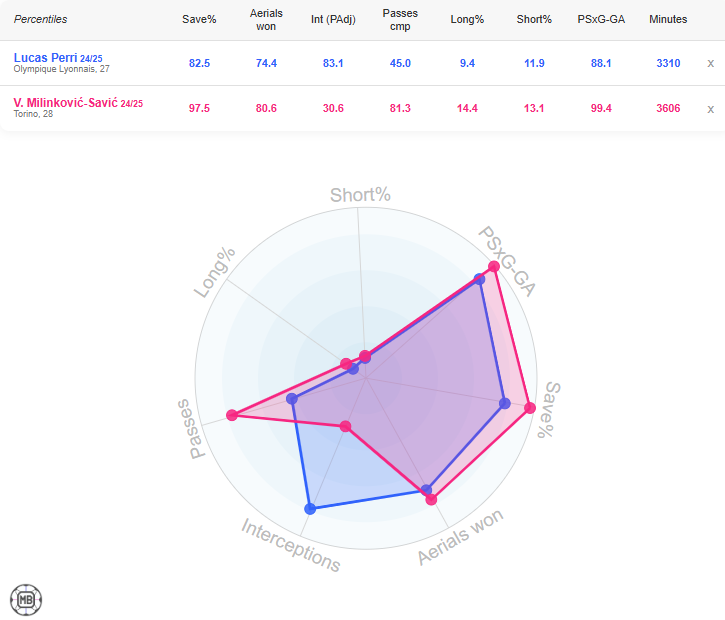Image resolution: width=725 pixels, height=620 pixels.
Task: Sort by Short% column header
Action: (534, 19)
